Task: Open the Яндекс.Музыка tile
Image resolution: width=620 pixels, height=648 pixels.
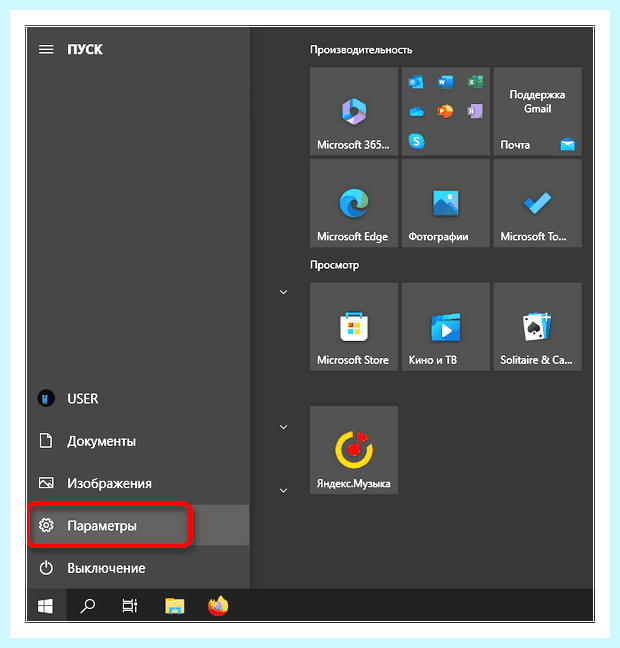Action: pyautogui.click(x=354, y=450)
